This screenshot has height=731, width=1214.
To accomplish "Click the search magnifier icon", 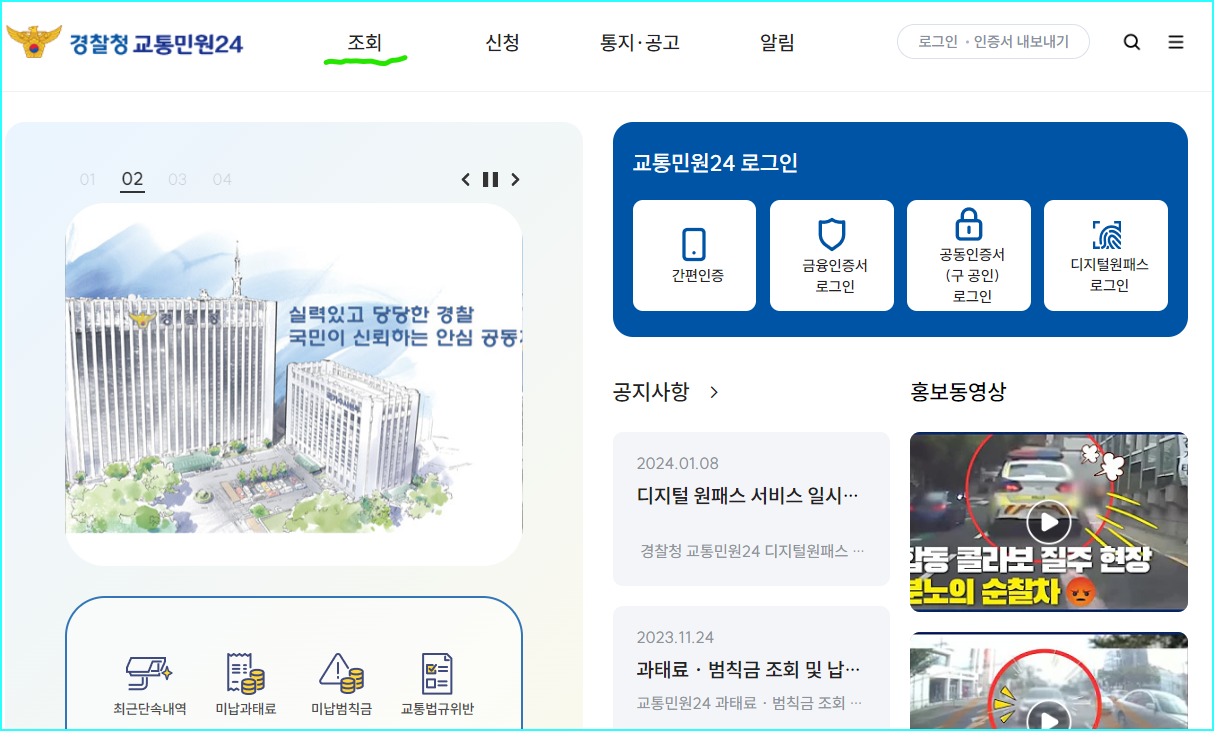I will tap(1132, 42).
